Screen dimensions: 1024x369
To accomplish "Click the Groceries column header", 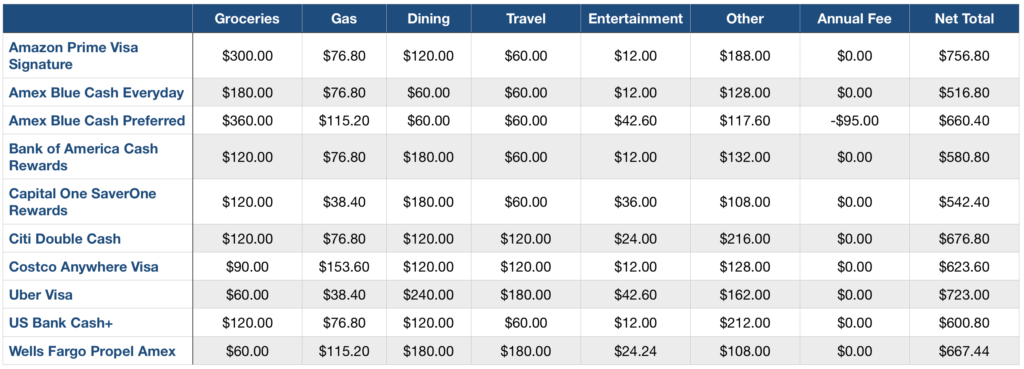I will click(x=247, y=19).
